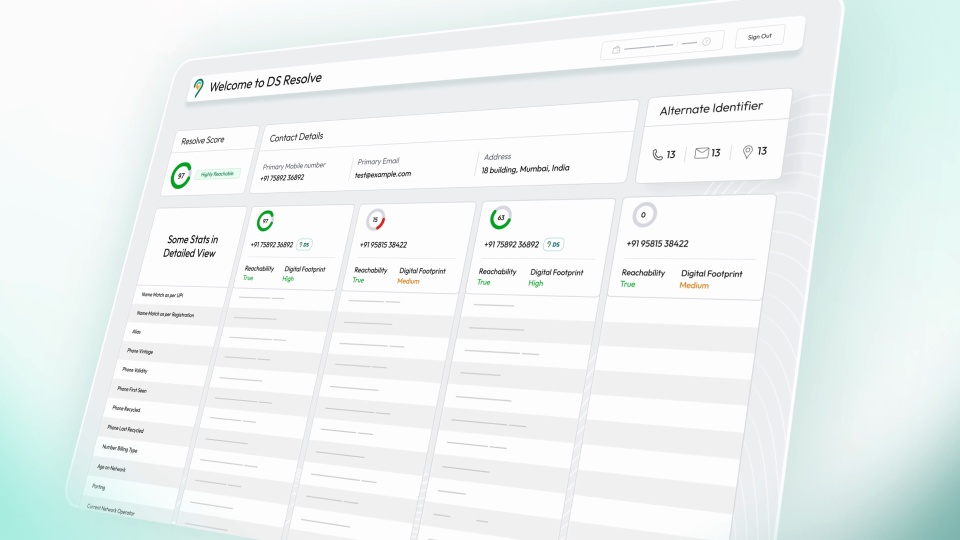Select the Current Network Operator row label

(x=111, y=509)
